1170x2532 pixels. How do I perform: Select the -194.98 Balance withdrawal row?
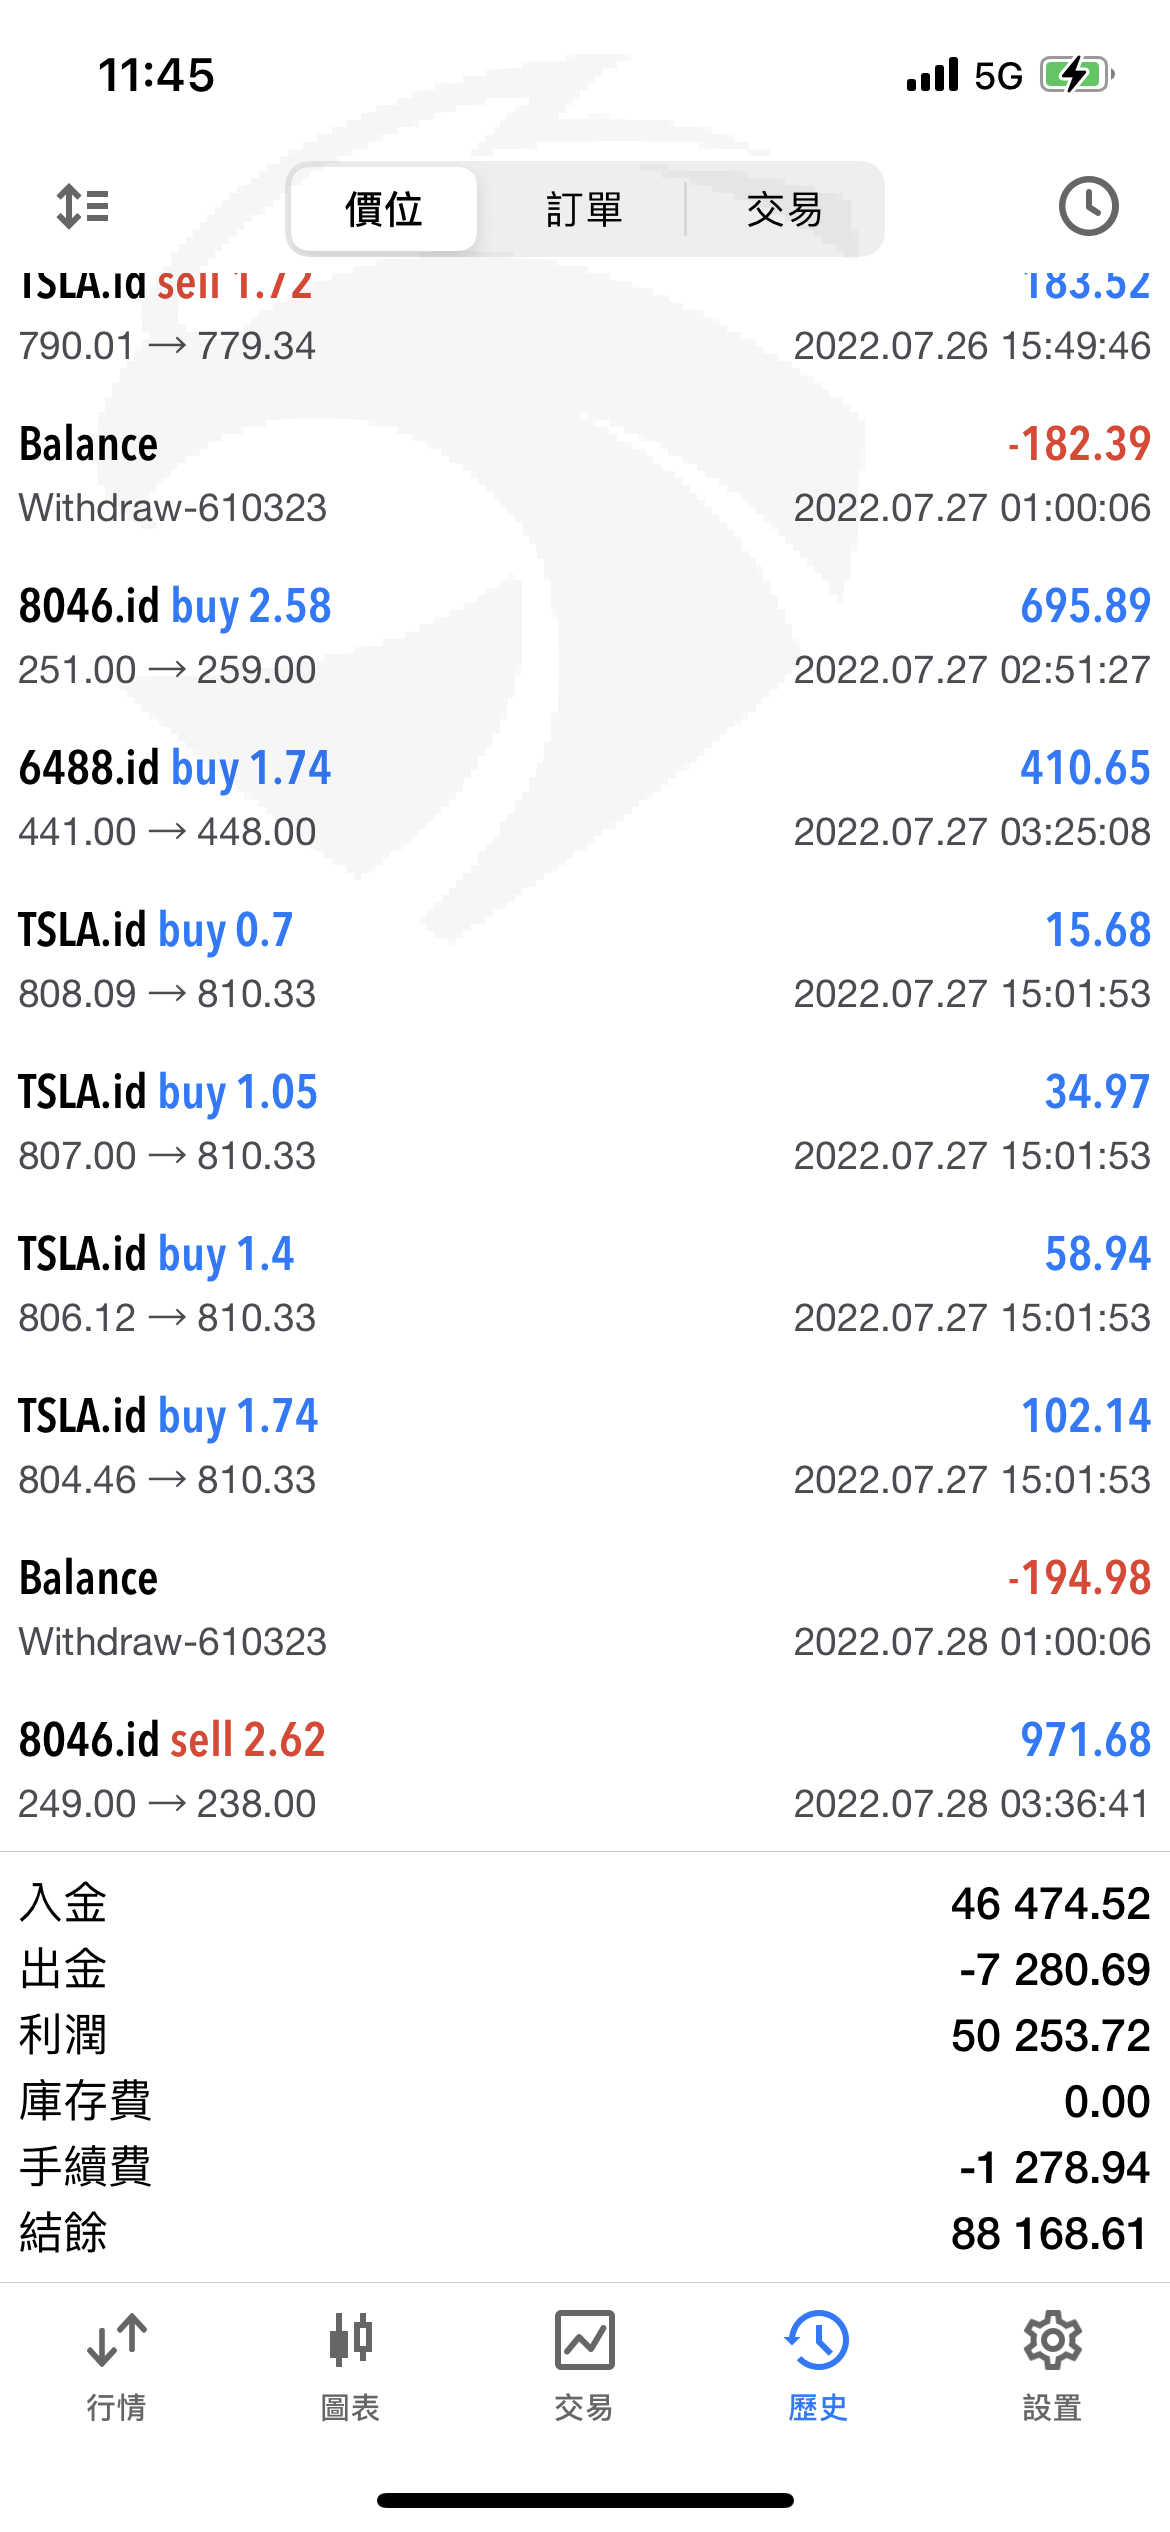point(585,1608)
